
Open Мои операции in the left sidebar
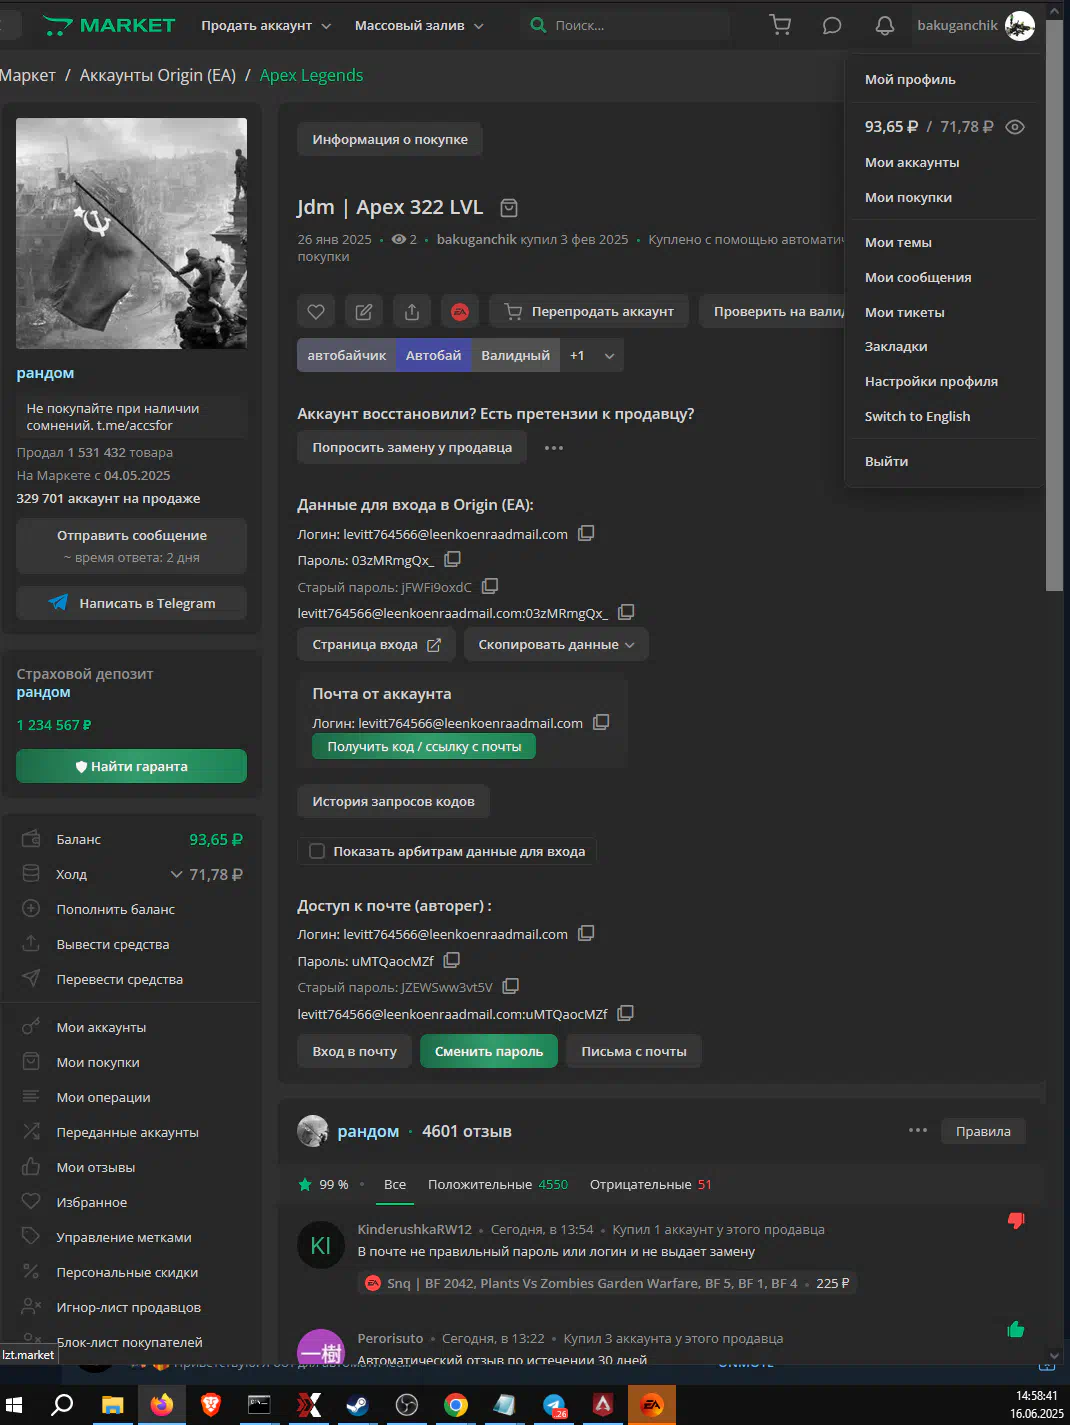[104, 1097]
